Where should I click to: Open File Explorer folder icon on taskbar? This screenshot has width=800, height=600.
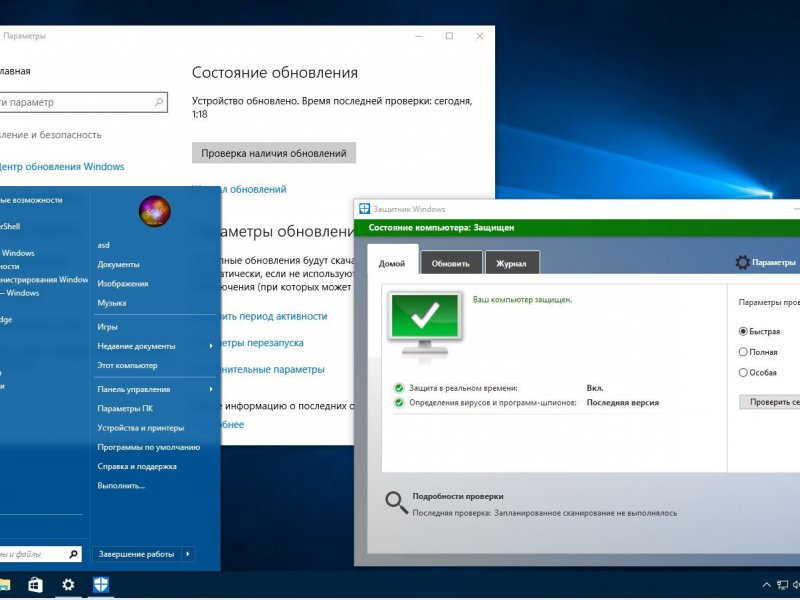(5, 585)
